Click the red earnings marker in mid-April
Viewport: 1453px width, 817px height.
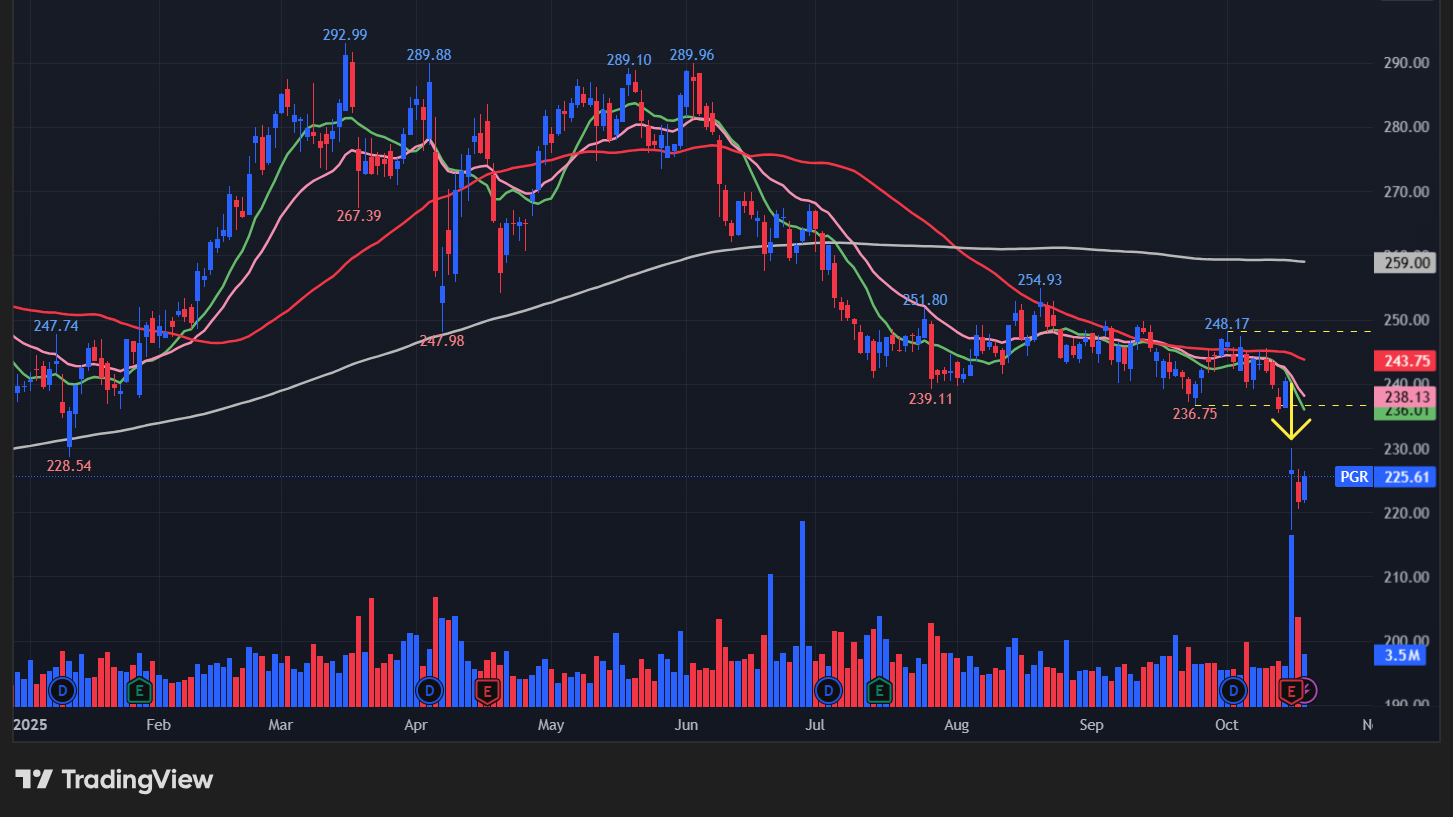487,690
